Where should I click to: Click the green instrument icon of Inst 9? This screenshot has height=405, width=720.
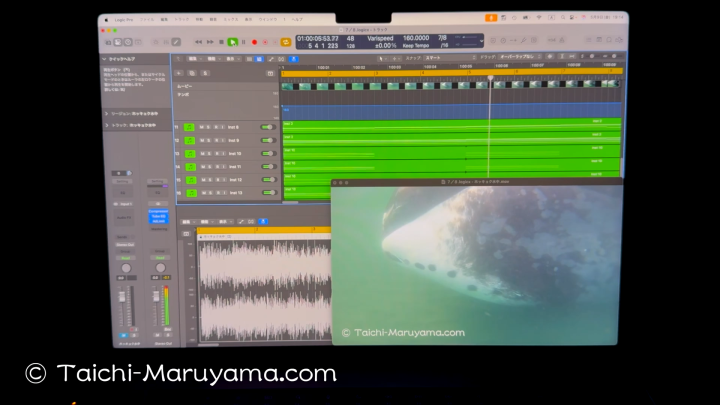(x=190, y=141)
